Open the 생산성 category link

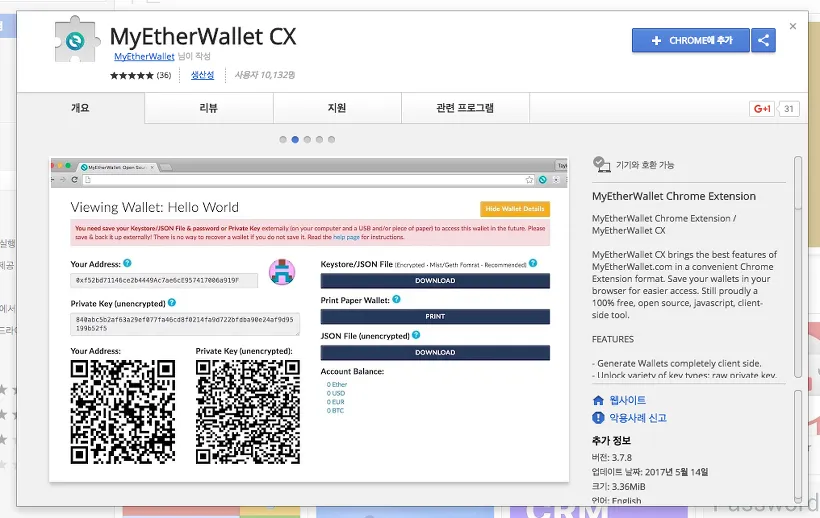pos(202,75)
